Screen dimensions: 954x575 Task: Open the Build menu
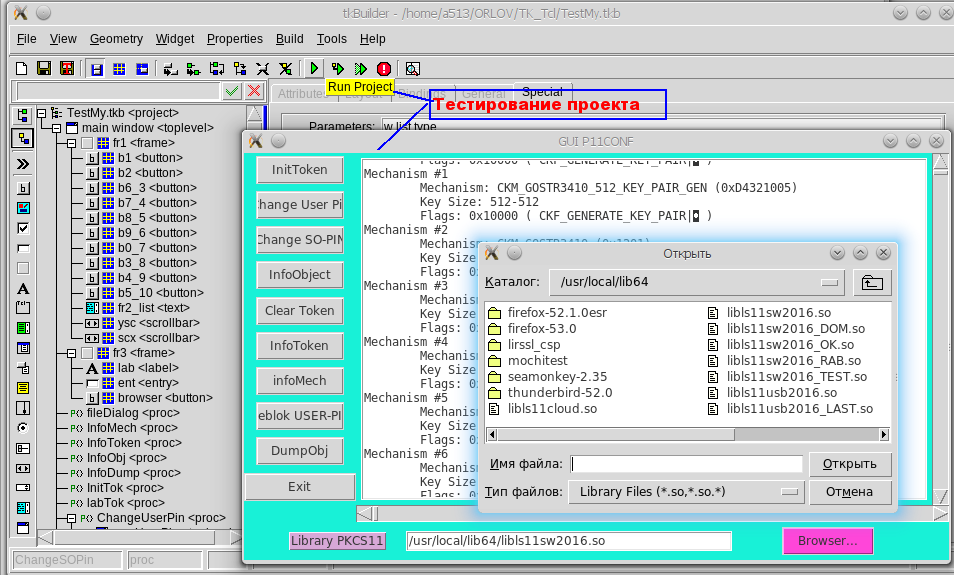coord(290,39)
